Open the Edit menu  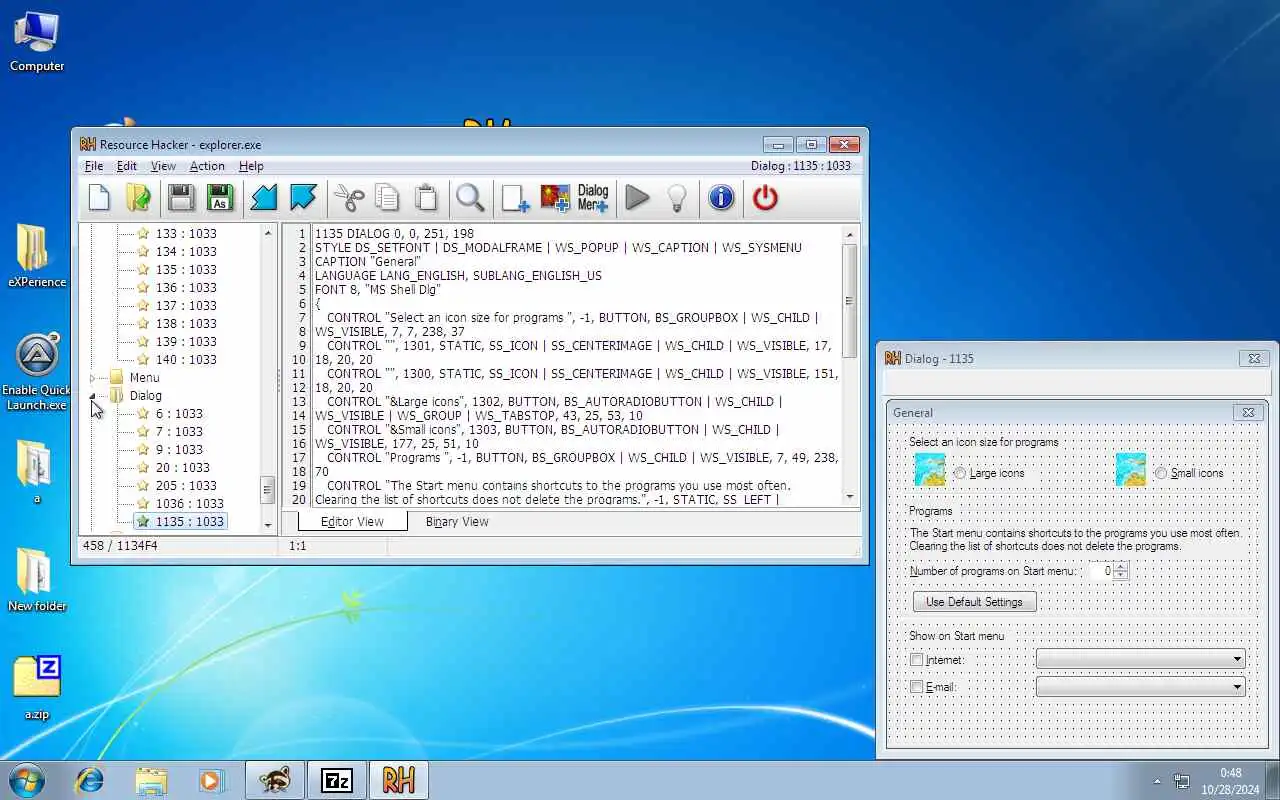pyautogui.click(x=127, y=166)
